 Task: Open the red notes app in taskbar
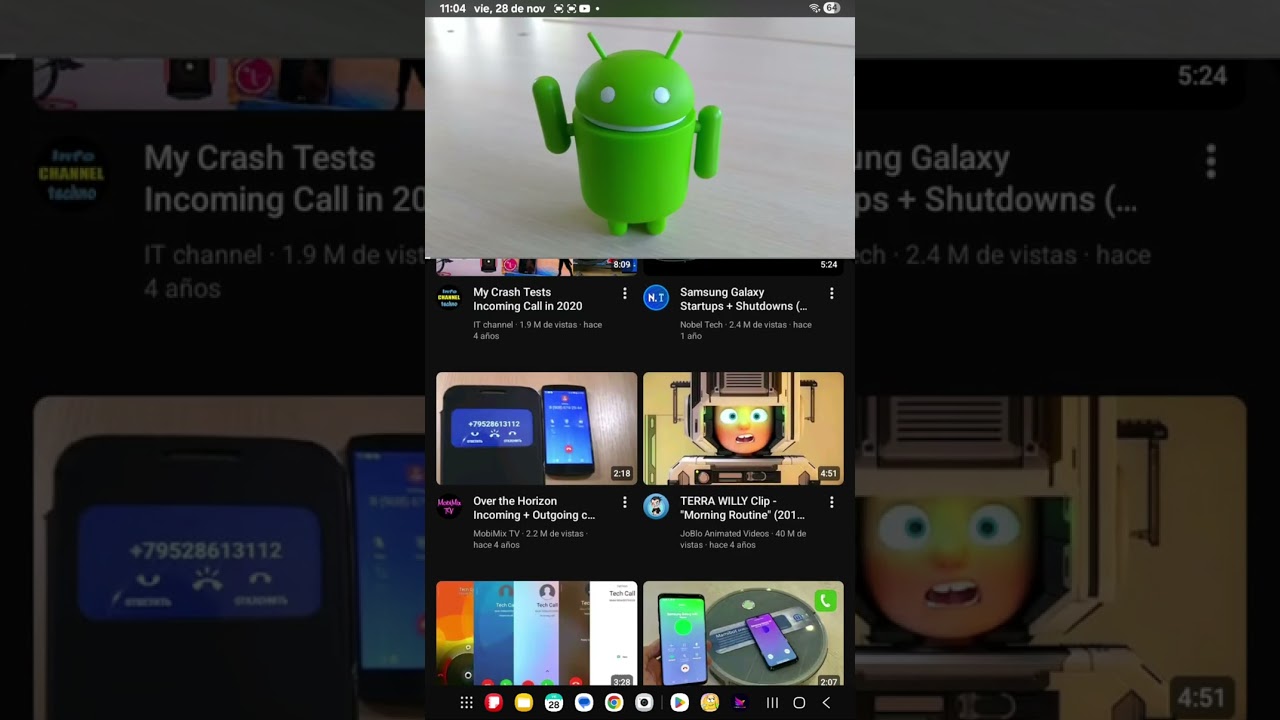tap(493, 703)
